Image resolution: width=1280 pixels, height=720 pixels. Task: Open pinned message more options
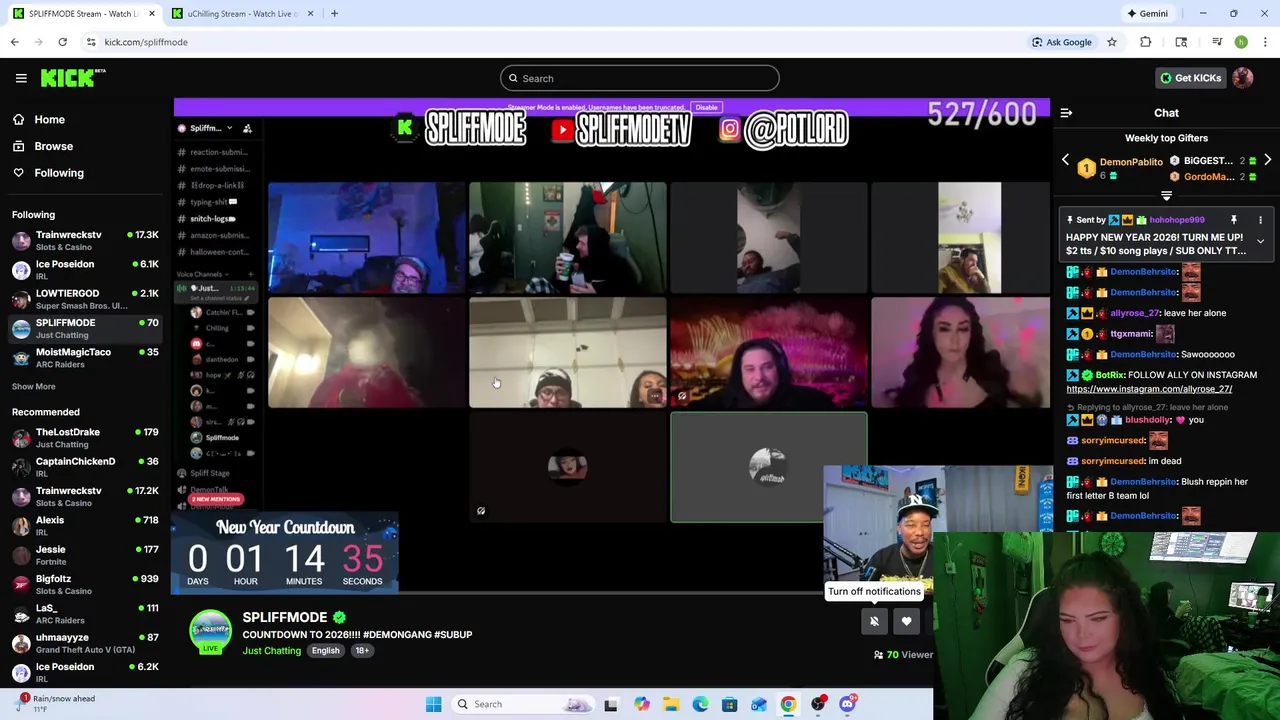[1260, 220]
